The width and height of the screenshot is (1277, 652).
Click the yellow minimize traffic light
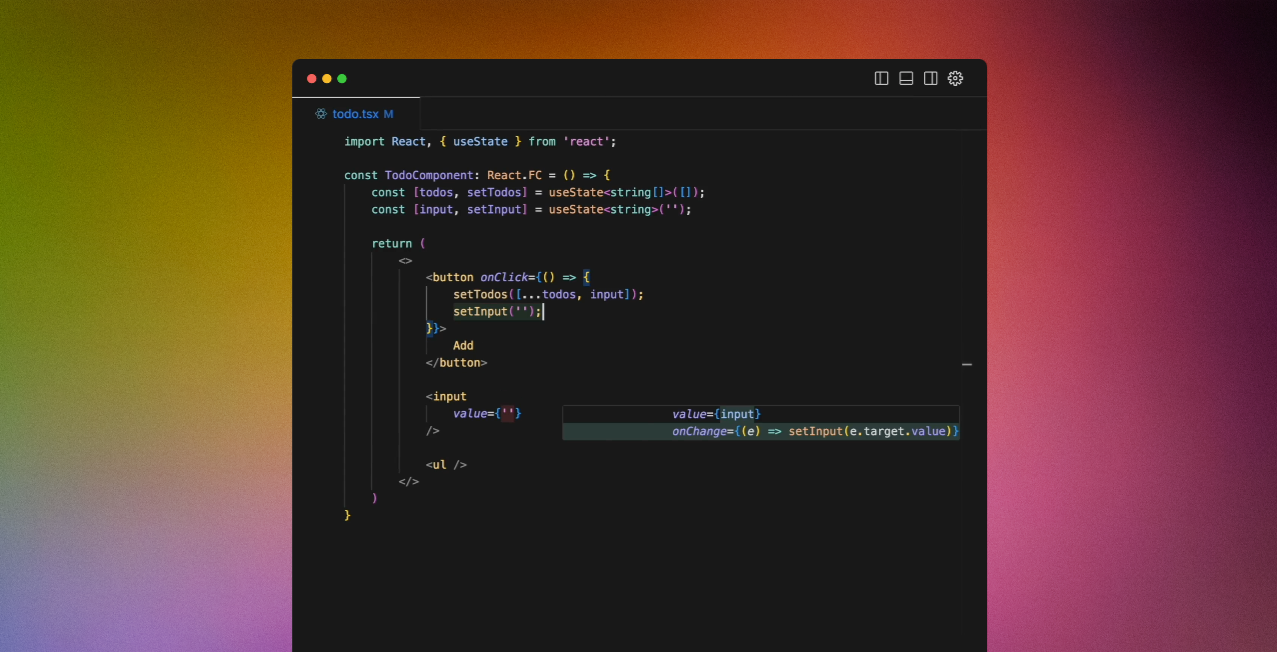[327, 78]
